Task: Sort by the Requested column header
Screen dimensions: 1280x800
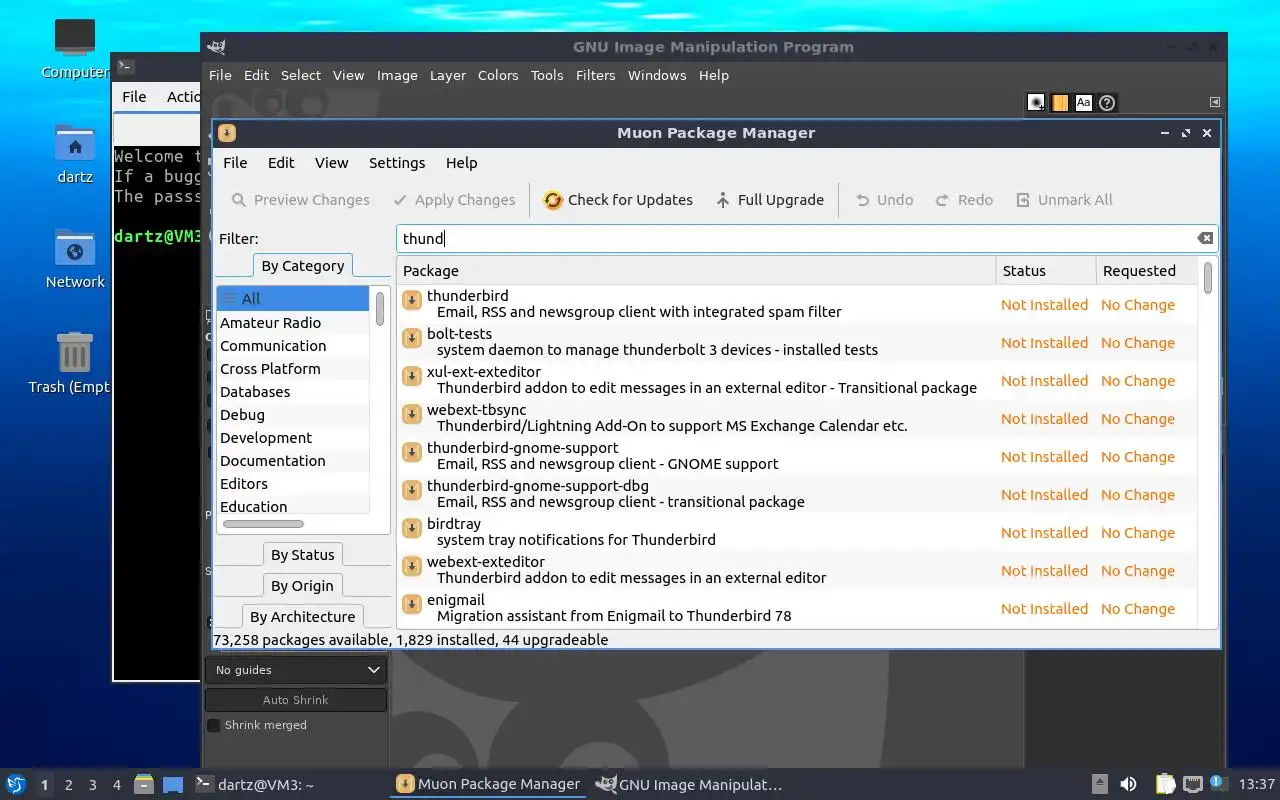Action: click(x=1145, y=271)
